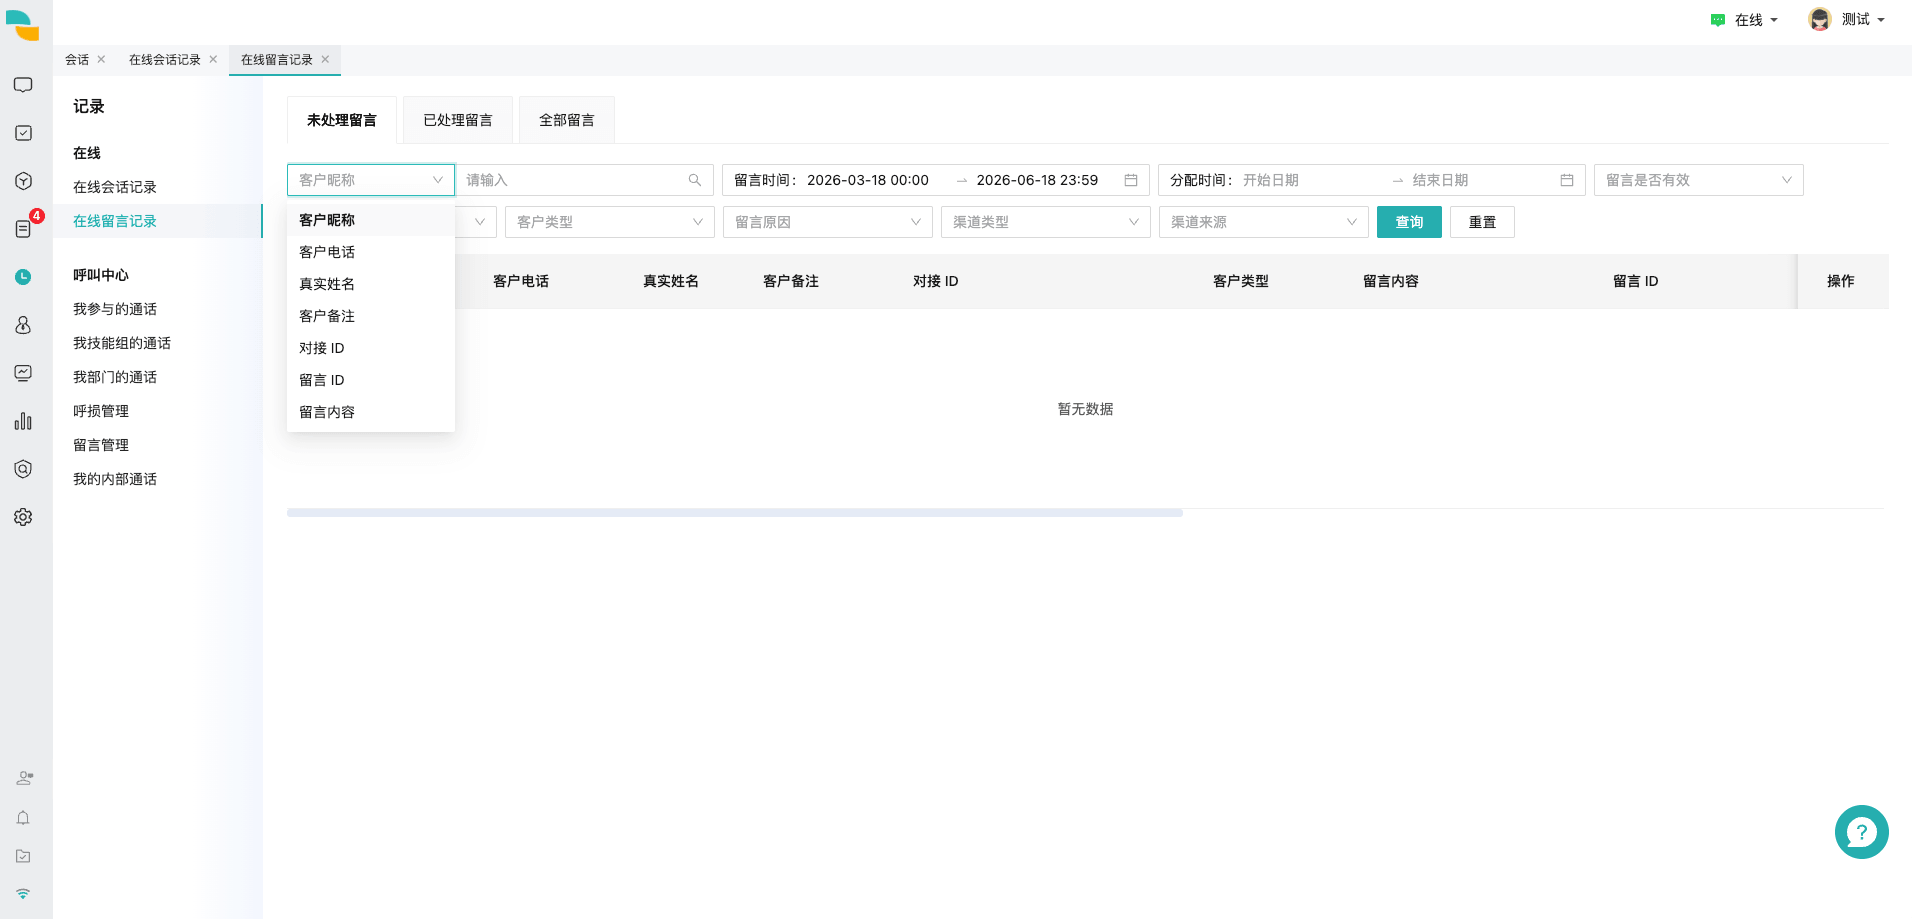Click the 留言时间 end date 2026-06-18 23:59
This screenshot has width=1912, height=919.
coord(1037,180)
